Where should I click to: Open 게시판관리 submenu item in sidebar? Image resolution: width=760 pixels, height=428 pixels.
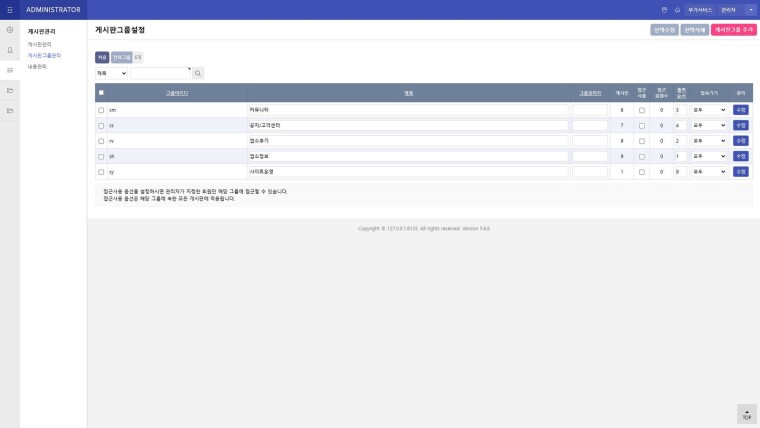click(39, 44)
